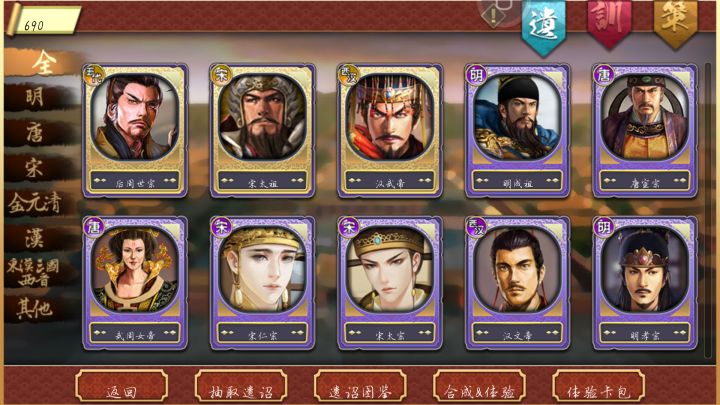720x405 pixels.
Task: Select the 明 dynasty filter tab
Action: point(36,97)
